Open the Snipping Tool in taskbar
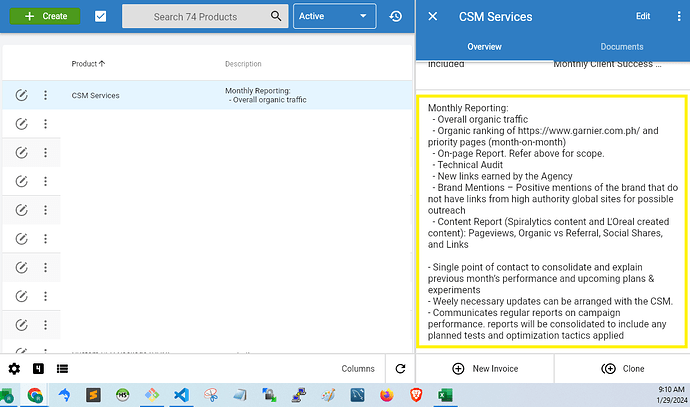 (211, 395)
